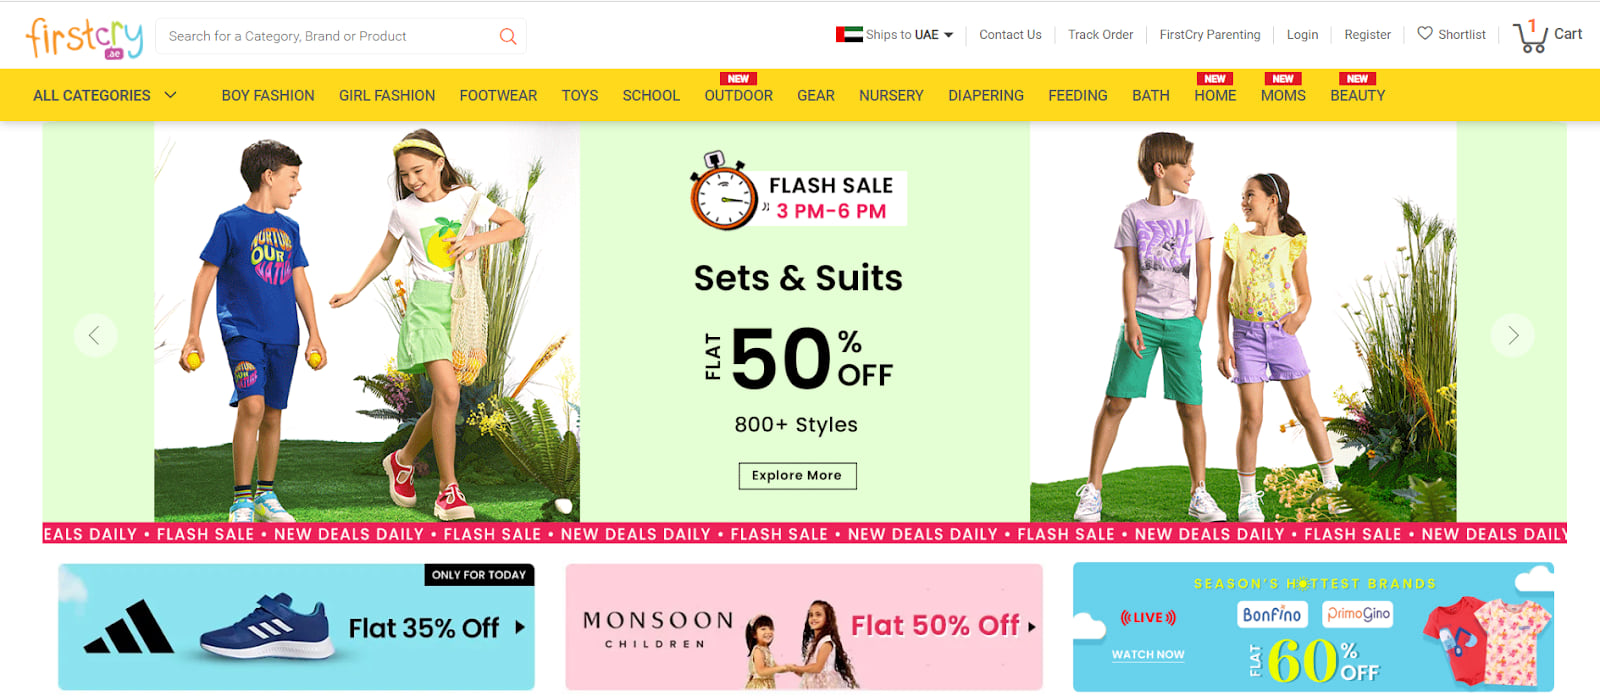Click the Adidas logo banner
Image resolution: width=1600 pixels, height=696 pixels.
tap(296, 627)
